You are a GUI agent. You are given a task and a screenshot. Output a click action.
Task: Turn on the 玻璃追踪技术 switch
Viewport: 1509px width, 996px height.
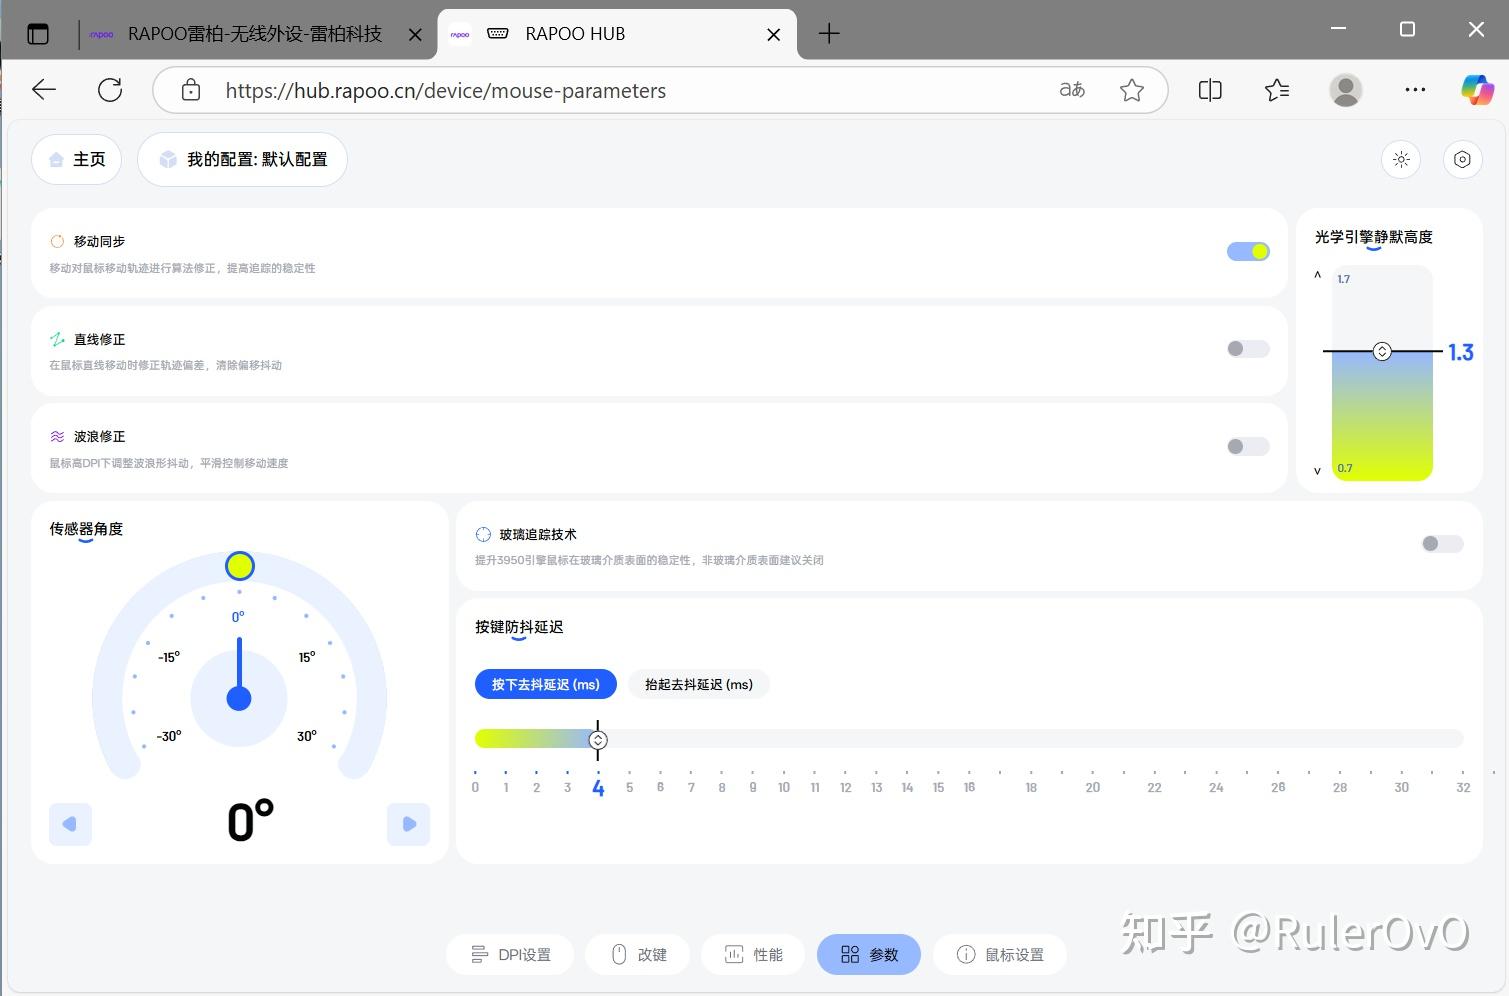[x=1442, y=544]
